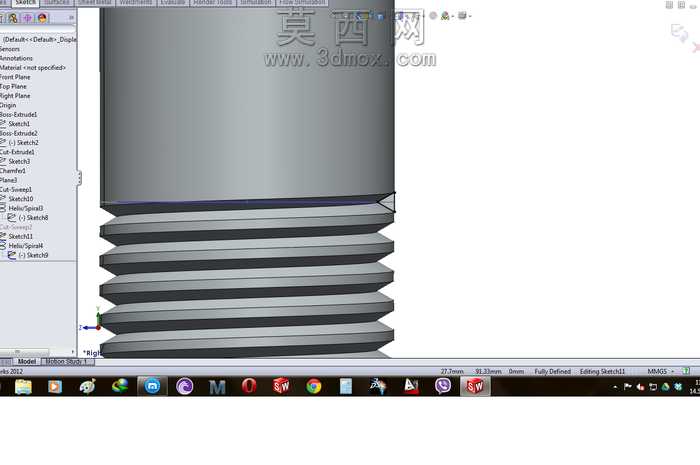Open the Paint palette taskbar icon

(88, 386)
